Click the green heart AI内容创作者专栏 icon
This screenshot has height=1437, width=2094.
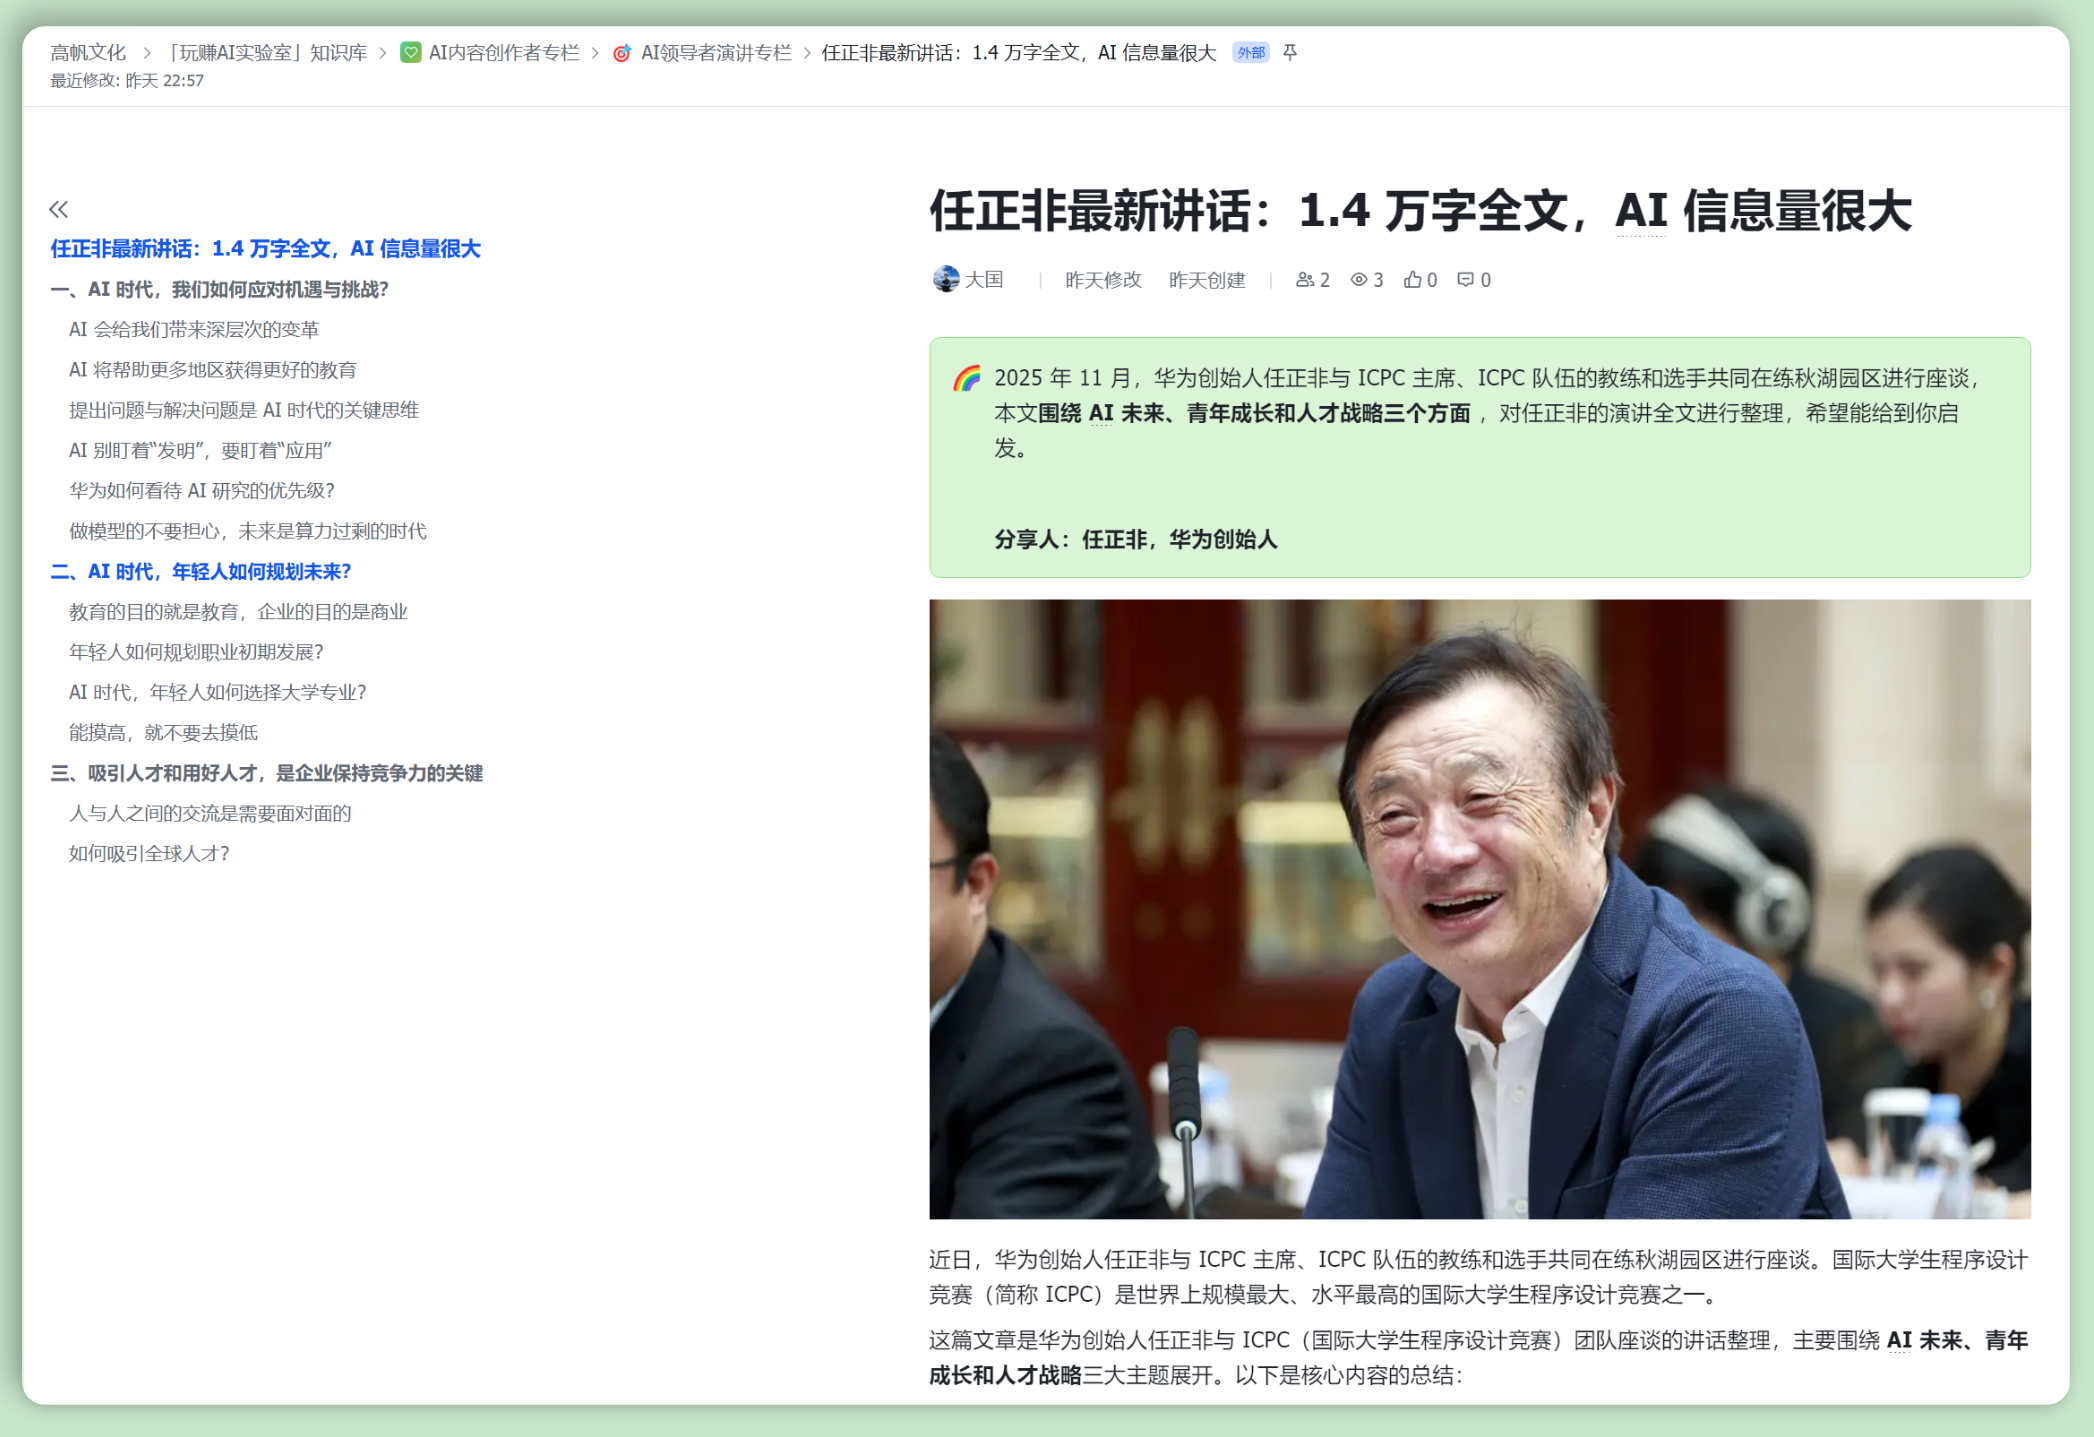[411, 53]
